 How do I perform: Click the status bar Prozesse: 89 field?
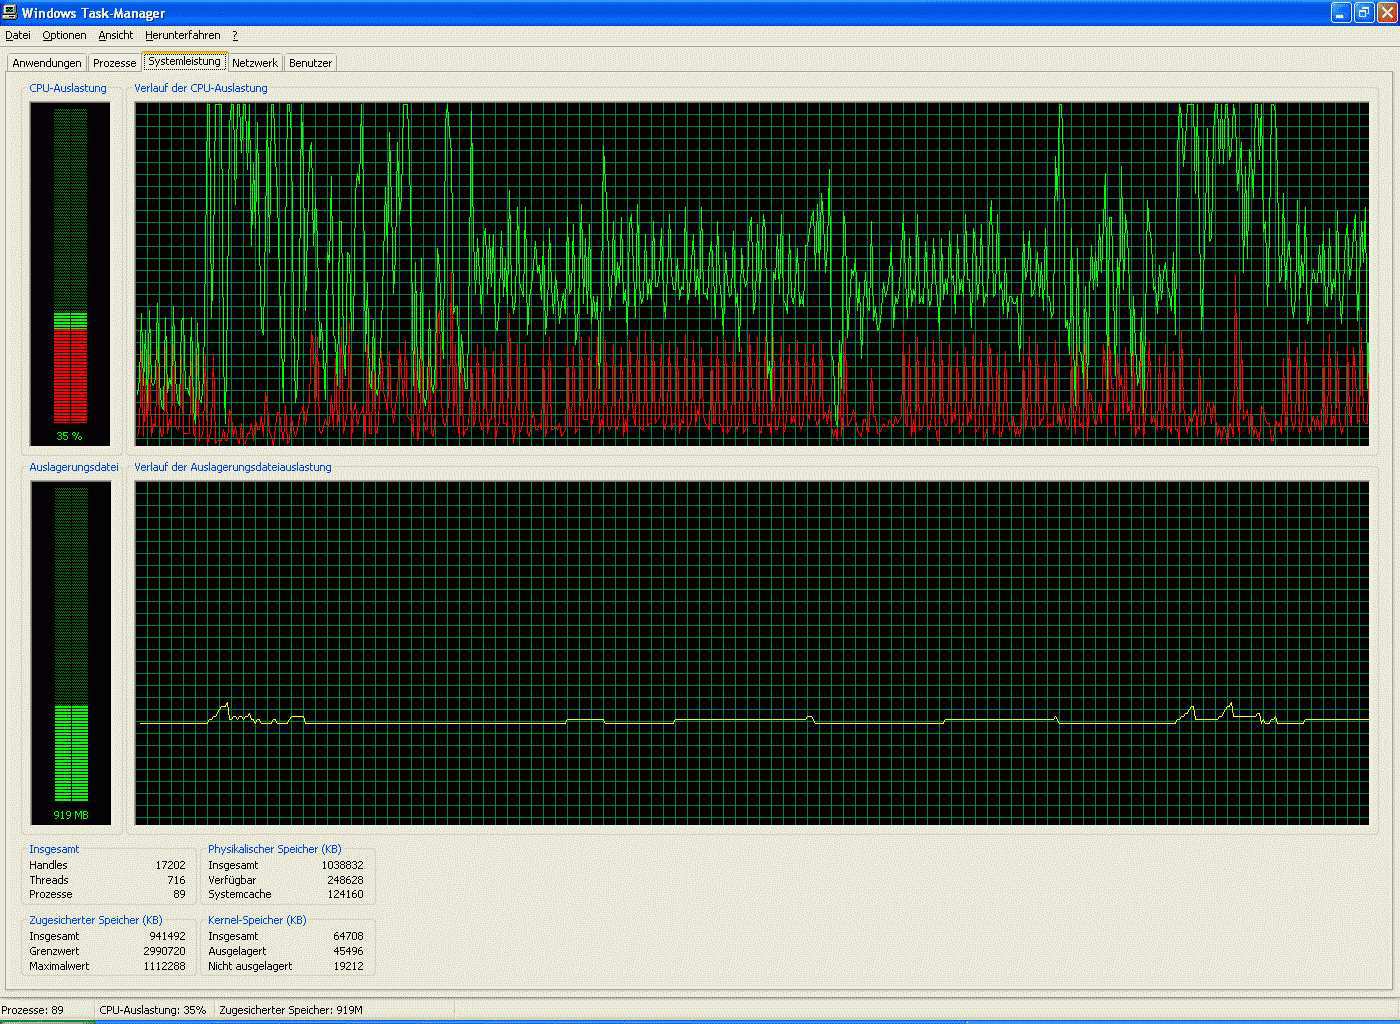coord(45,1010)
